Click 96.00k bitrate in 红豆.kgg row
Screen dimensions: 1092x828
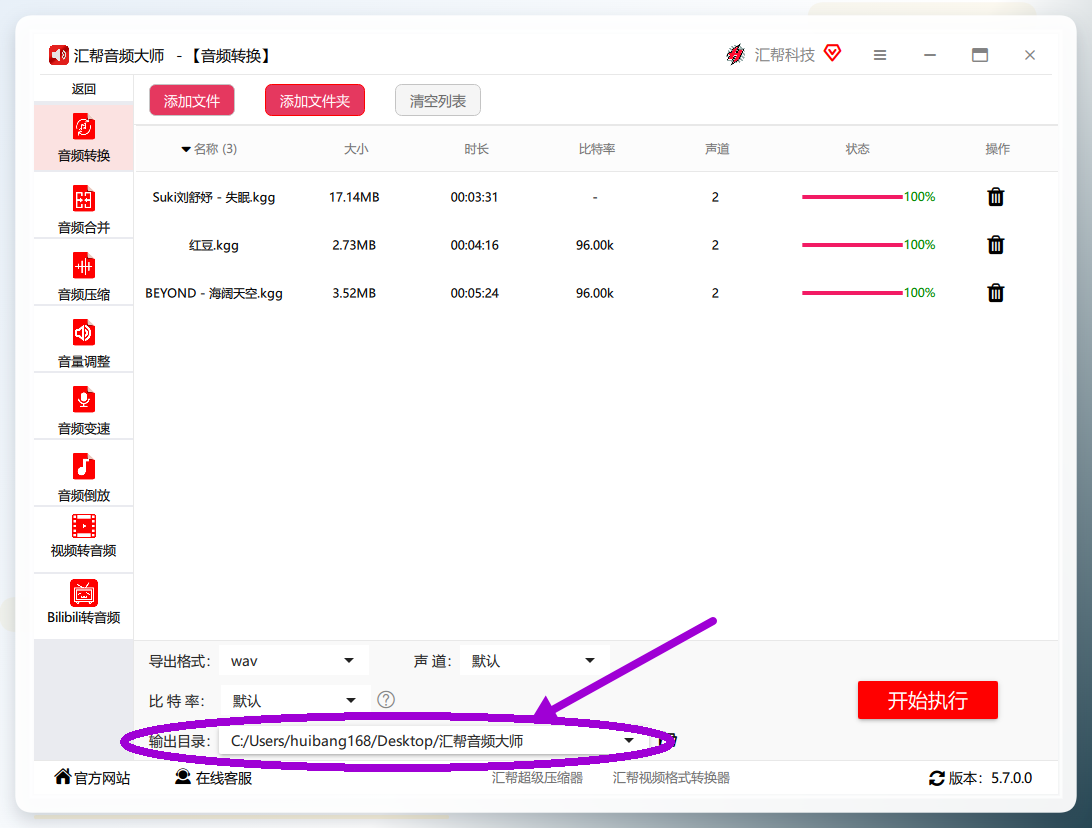point(595,245)
